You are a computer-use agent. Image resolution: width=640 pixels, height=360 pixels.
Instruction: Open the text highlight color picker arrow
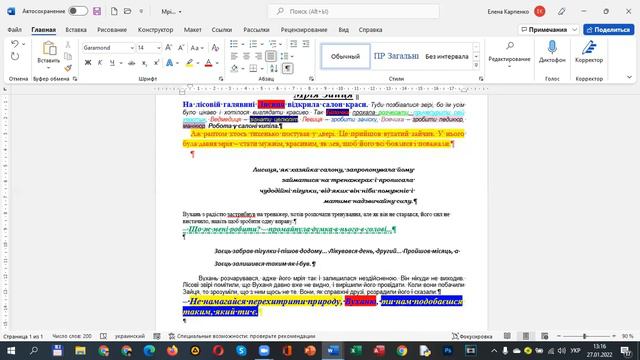[198, 63]
